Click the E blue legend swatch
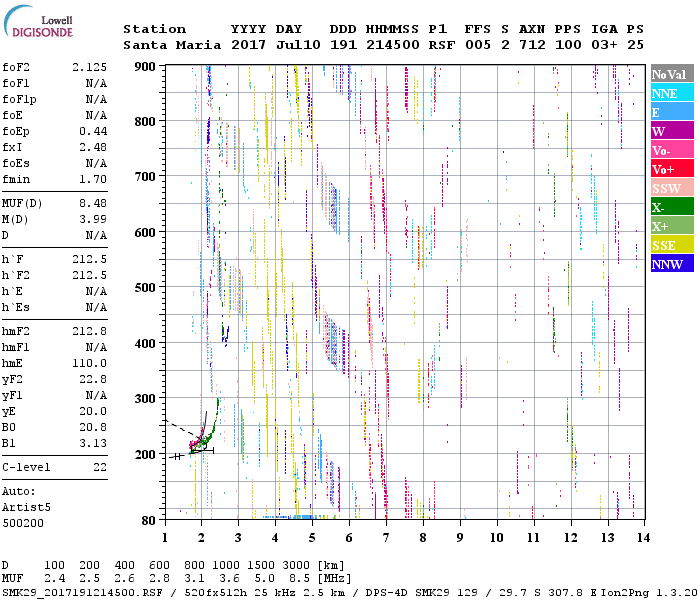This screenshot has width=700, height=600. (x=672, y=112)
